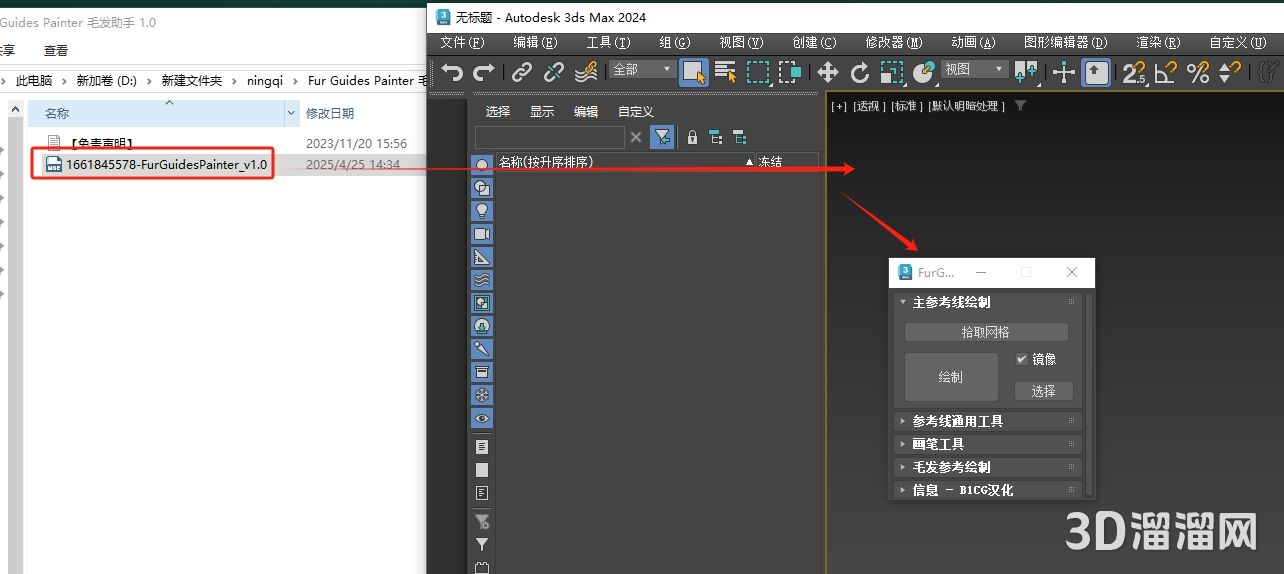Click the 选择 button in FurGuides panel
Screen dimensions: 1284x574
[1043, 391]
